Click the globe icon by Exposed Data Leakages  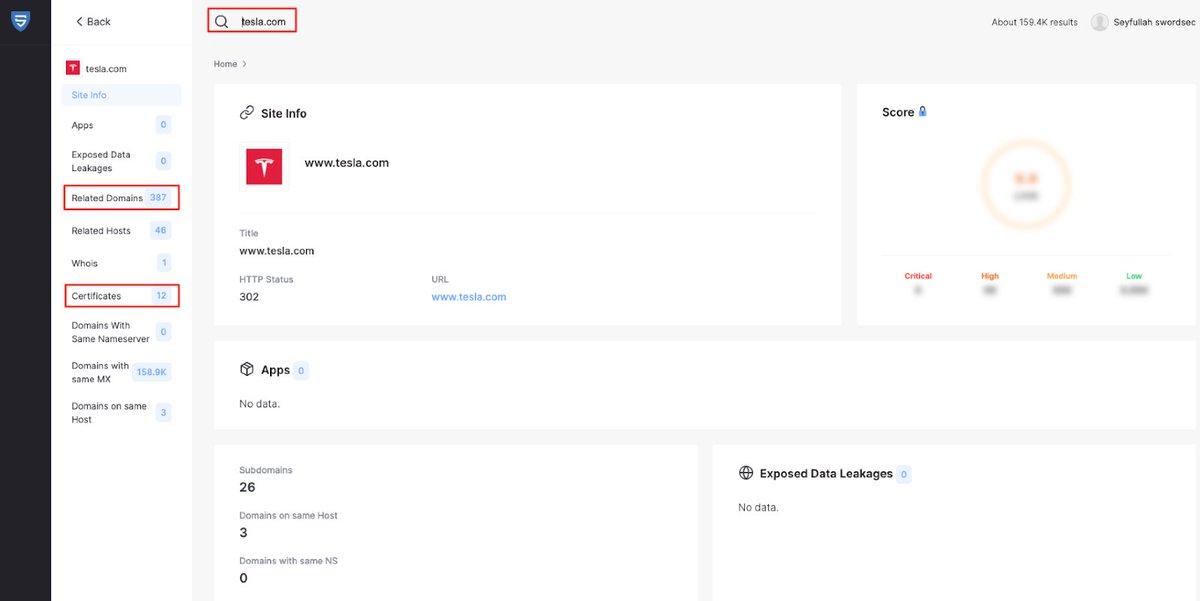coord(746,473)
